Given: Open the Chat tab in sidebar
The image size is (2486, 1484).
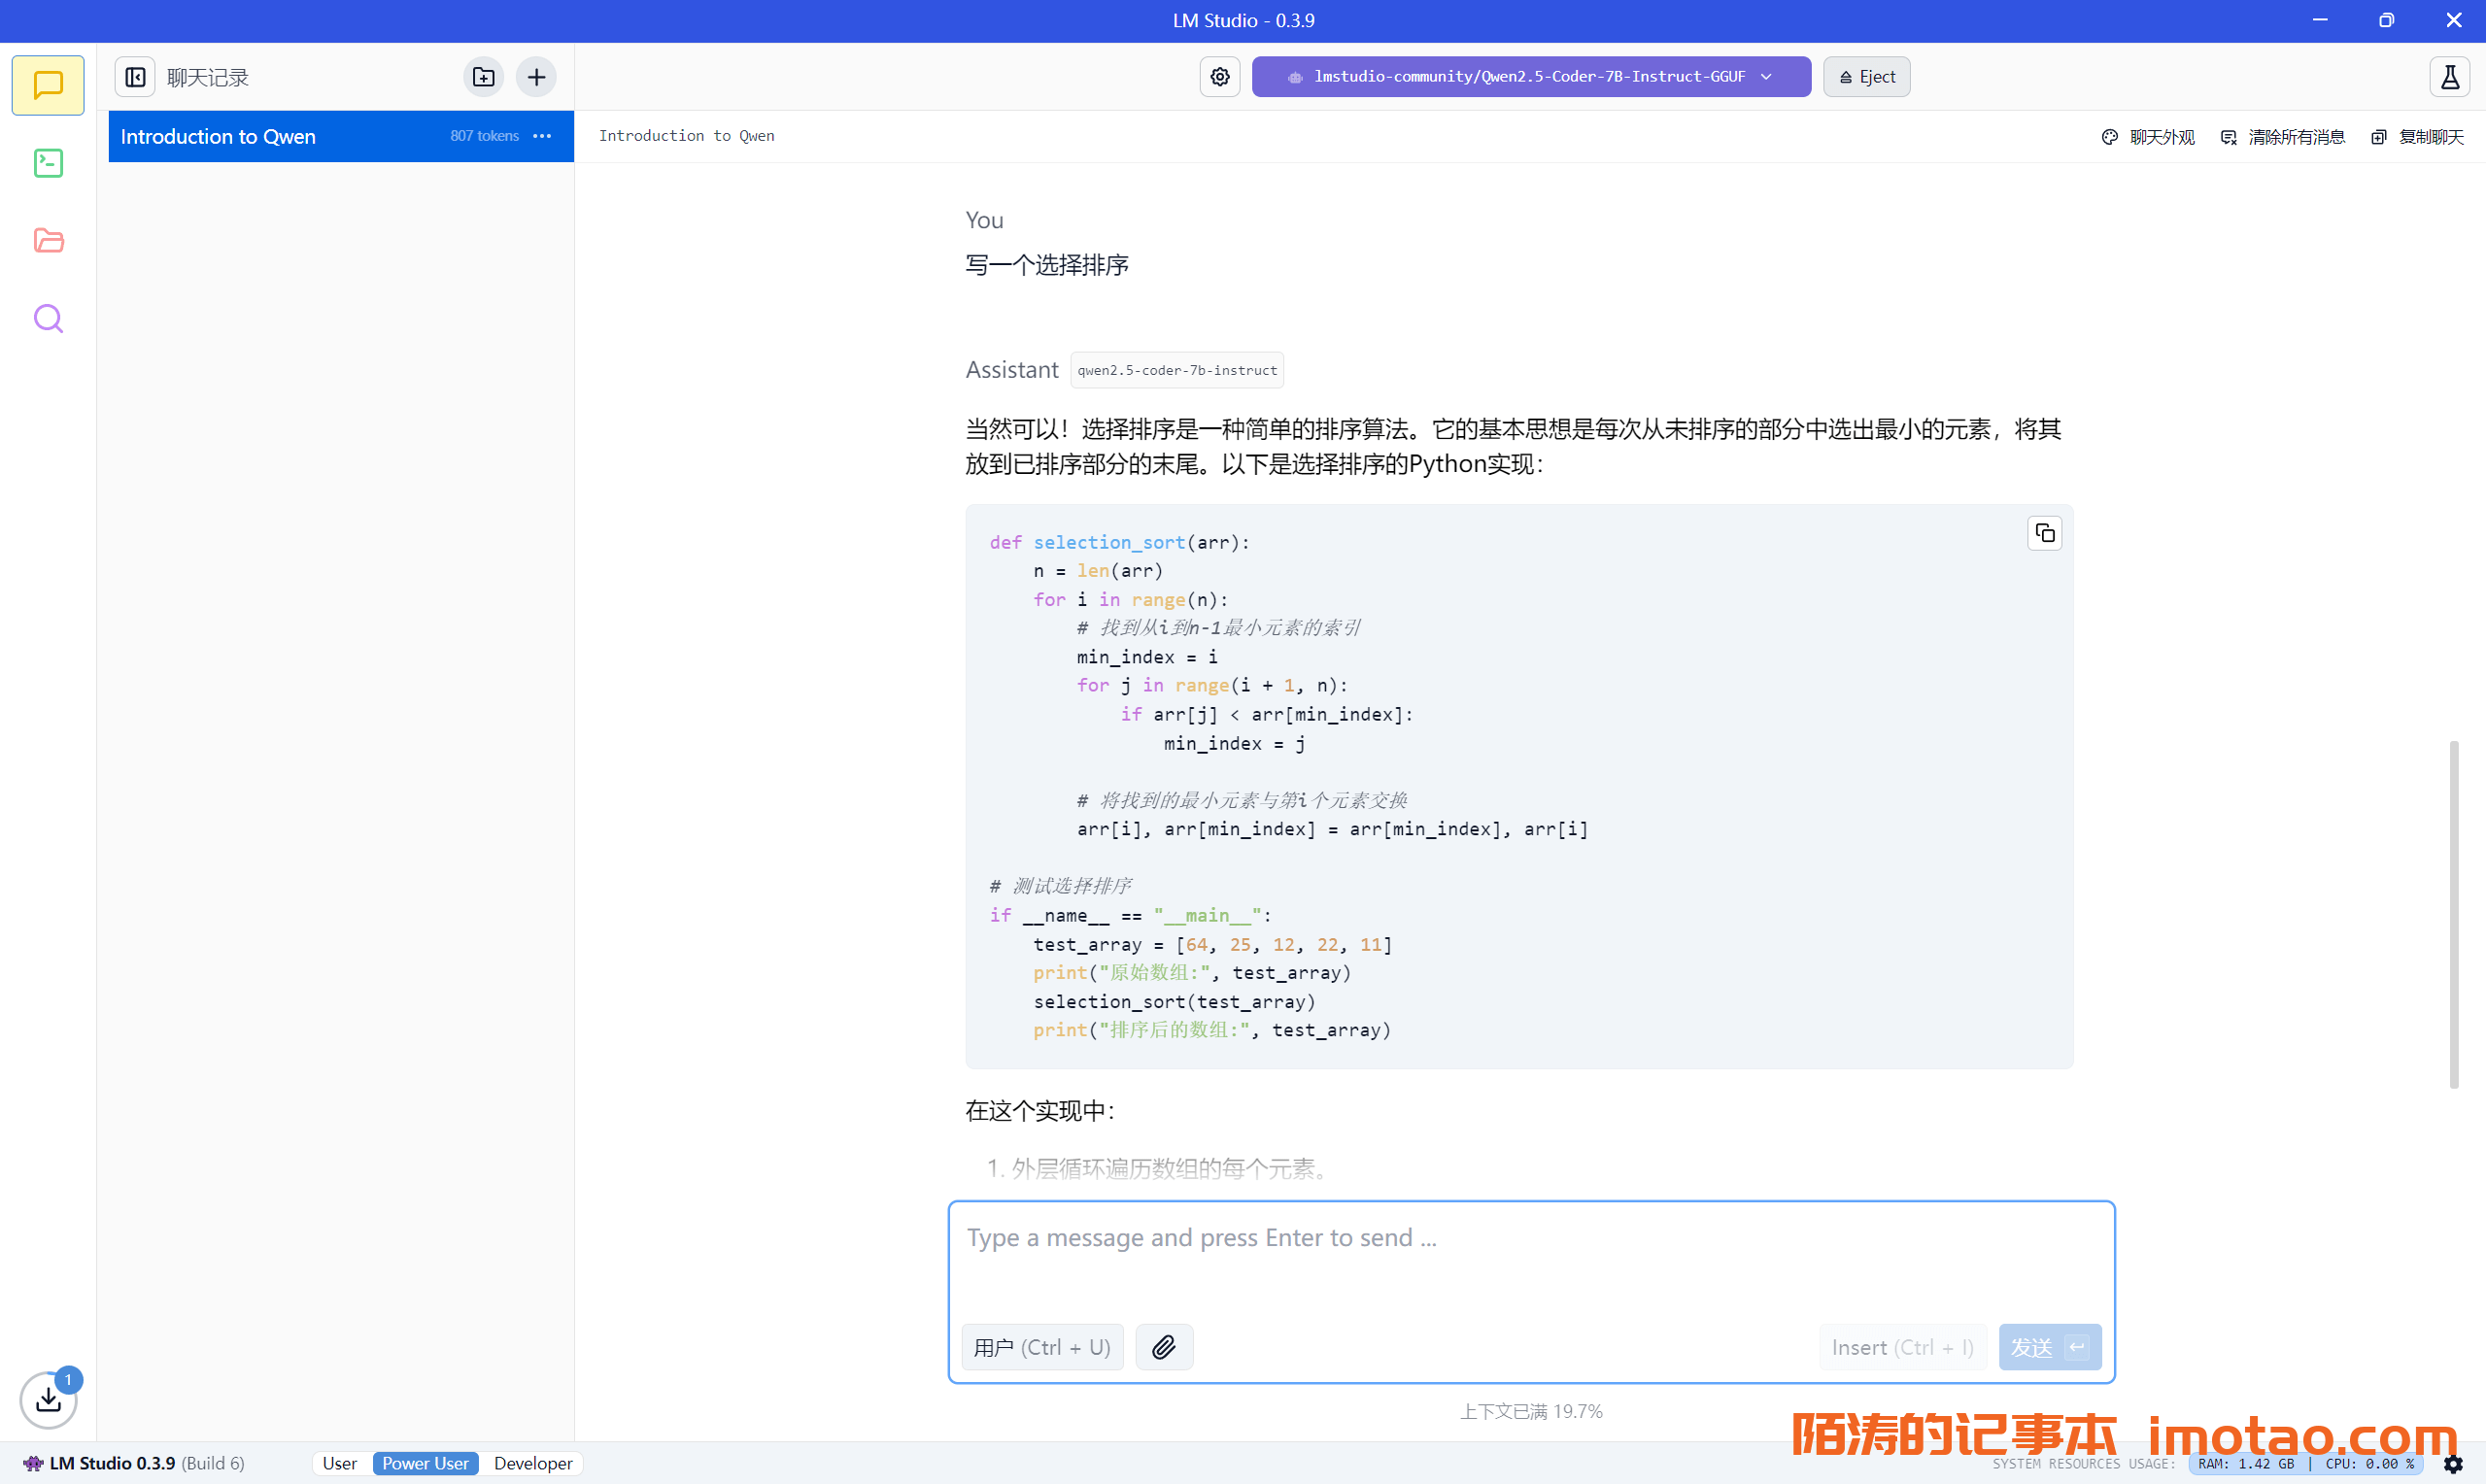Looking at the screenshot, I should 48,85.
